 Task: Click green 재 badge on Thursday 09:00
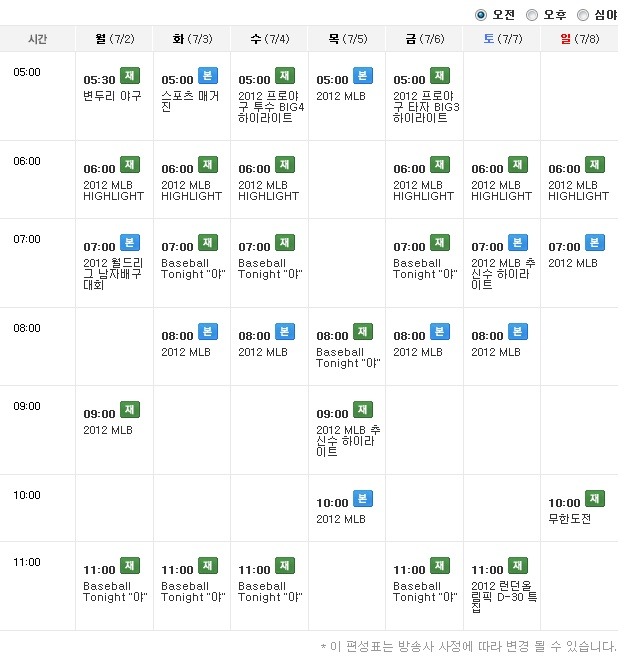362,410
